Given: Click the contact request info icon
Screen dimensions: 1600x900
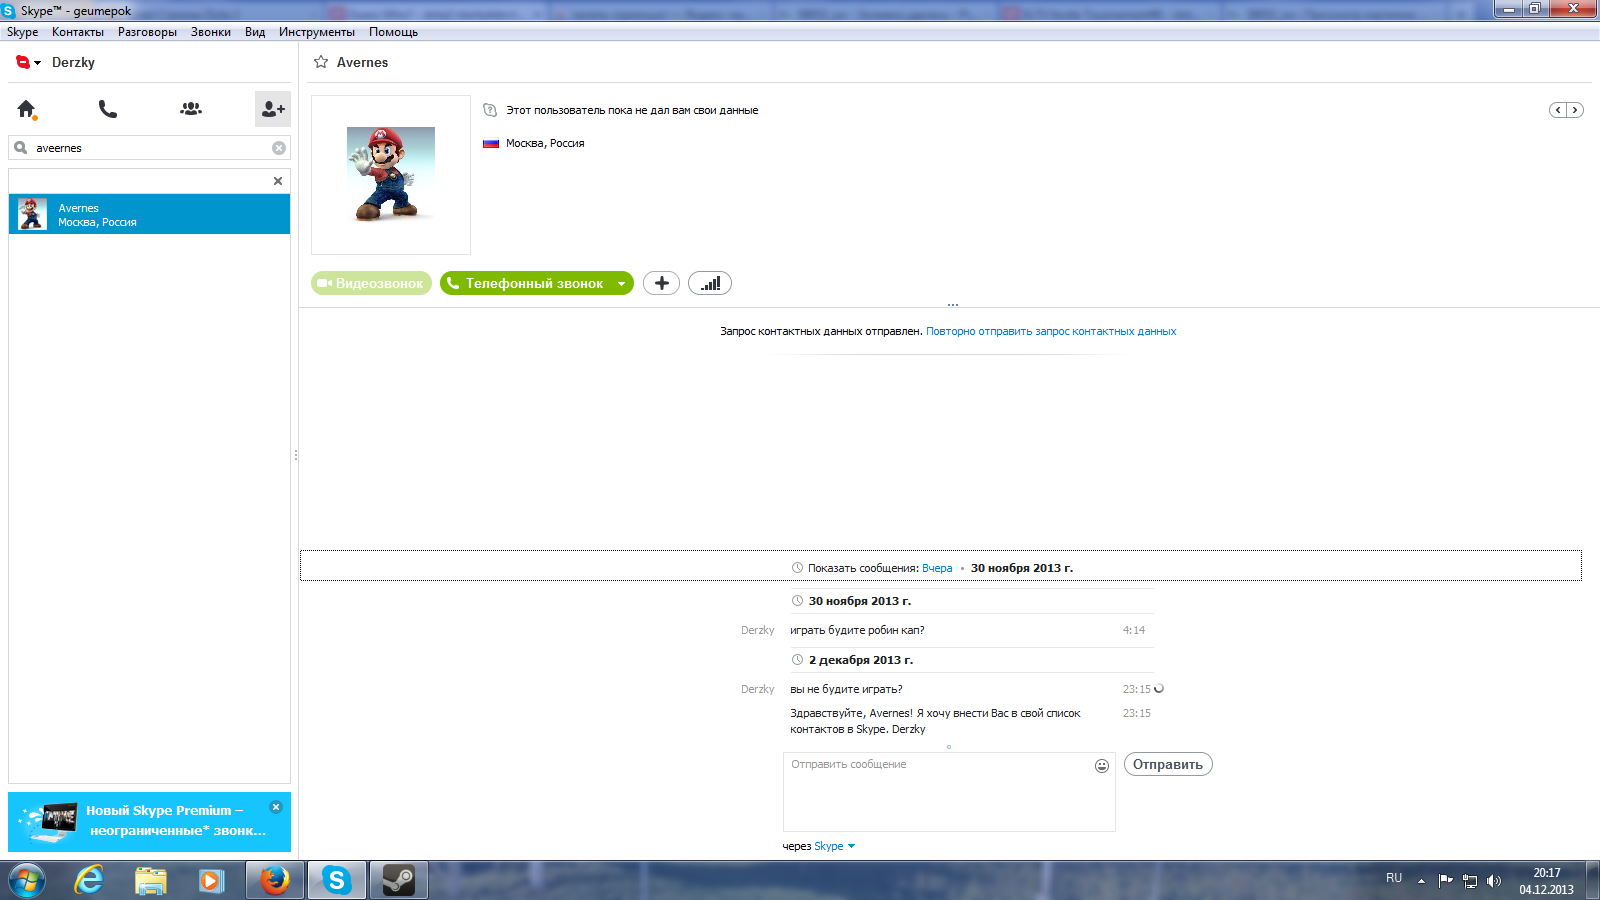Looking at the screenshot, I should click(x=490, y=110).
